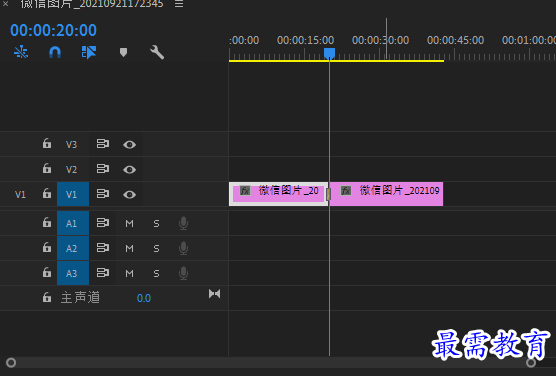
Task: Add a marker with marker icon
Action: tap(123, 52)
